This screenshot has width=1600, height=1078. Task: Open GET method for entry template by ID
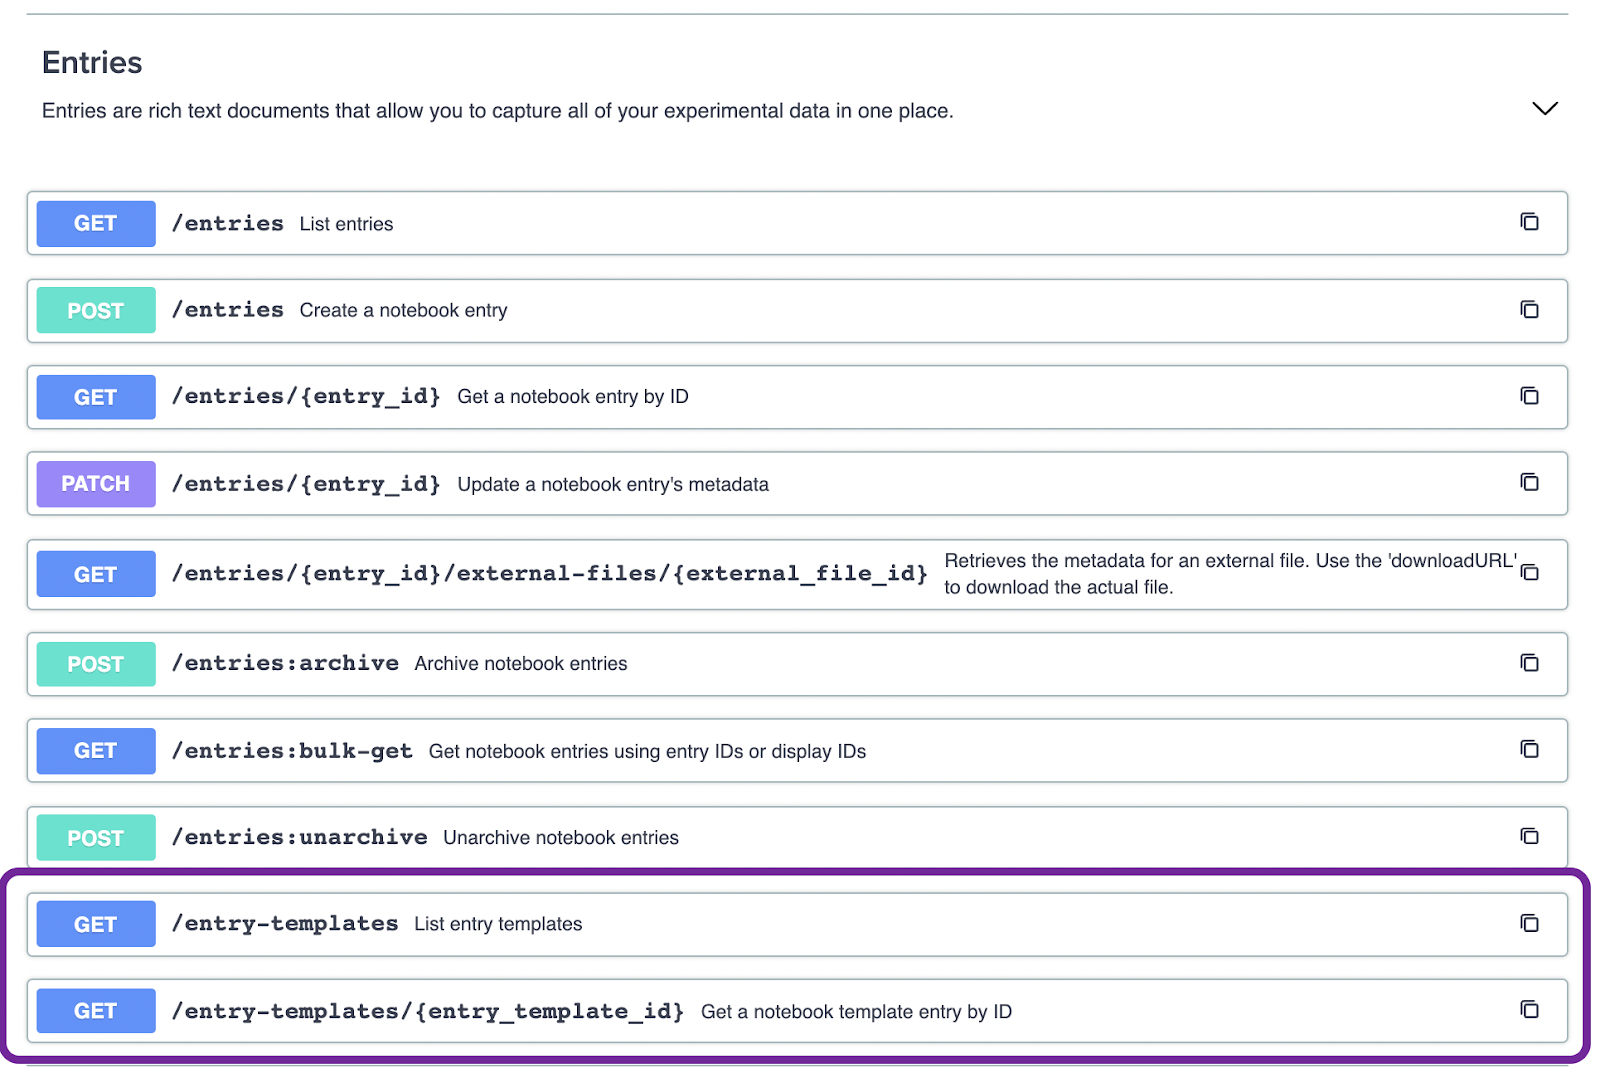coord(96,1011)
